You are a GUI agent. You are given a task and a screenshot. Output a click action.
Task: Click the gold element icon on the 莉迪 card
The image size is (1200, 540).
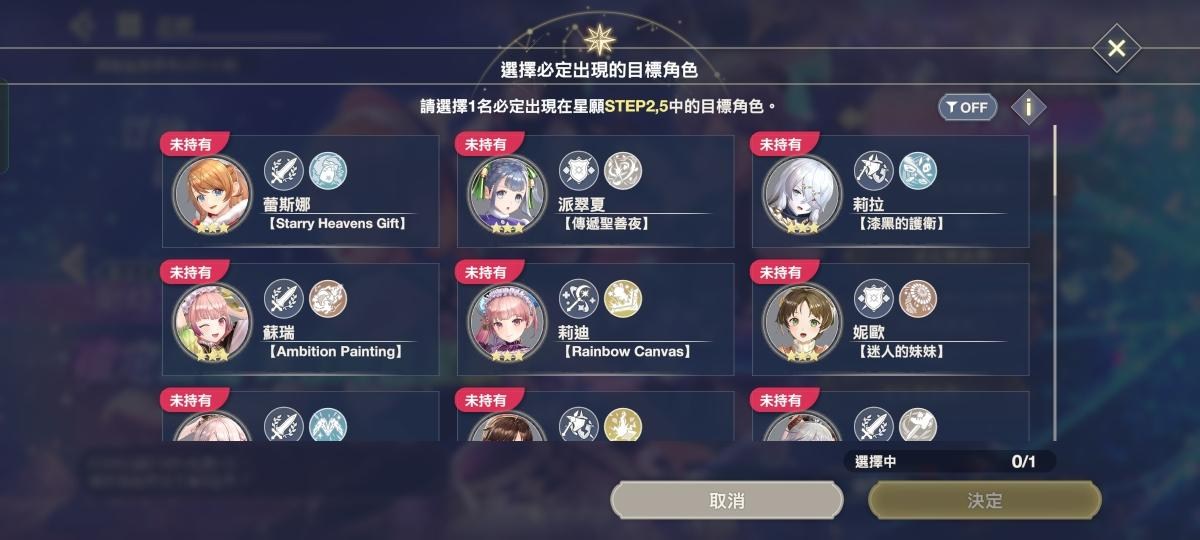622,298
